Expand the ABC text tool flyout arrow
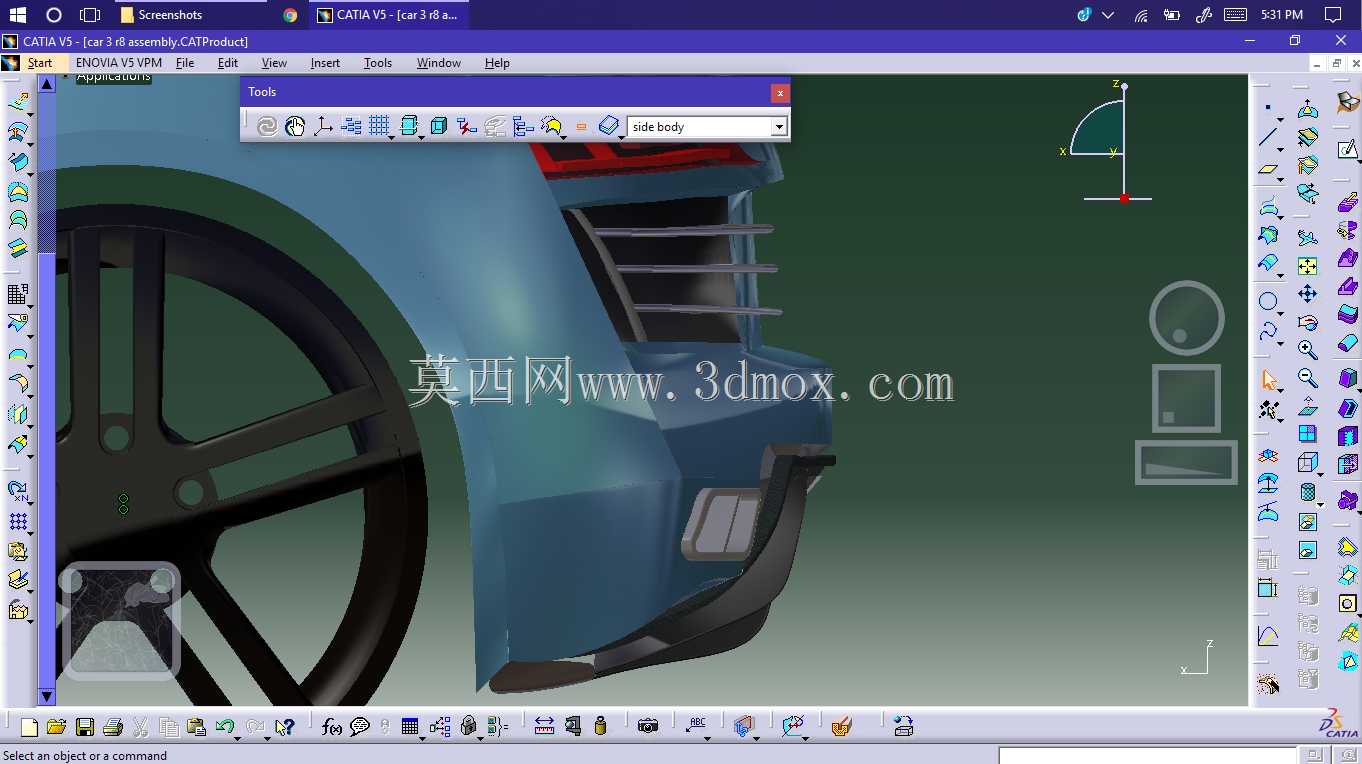Image resolution: width=1362 pixels, height=764 pixels. point(709,739)
